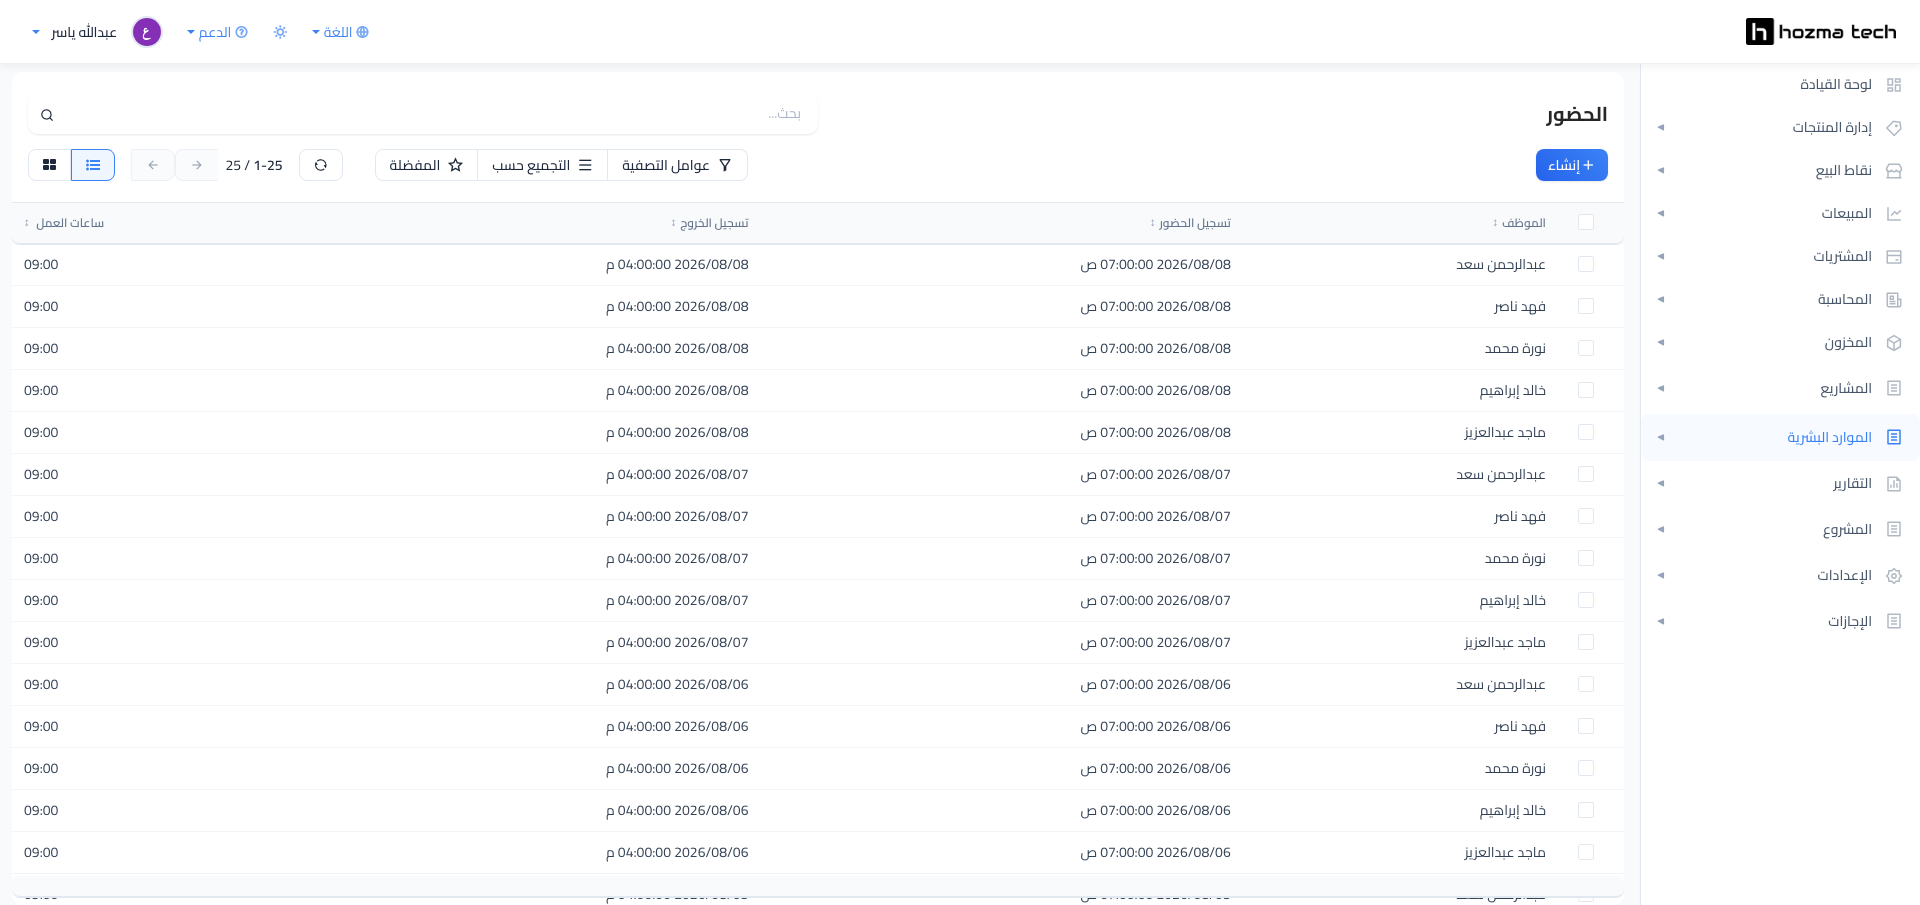This screenshot has width=1920, height=905.
Task: Open the اللغة language dropdown
Action: point(340,32)
